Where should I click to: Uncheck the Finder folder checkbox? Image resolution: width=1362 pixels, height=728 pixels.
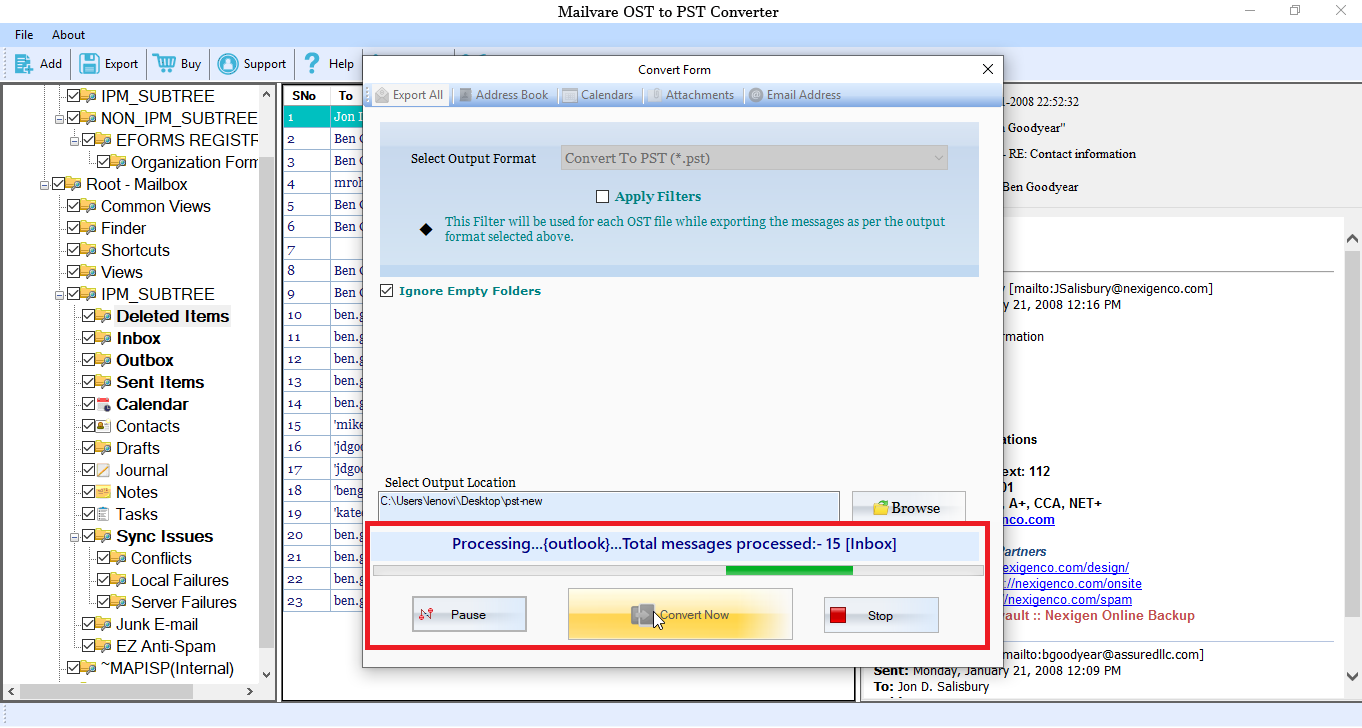[x=73, y=228]
